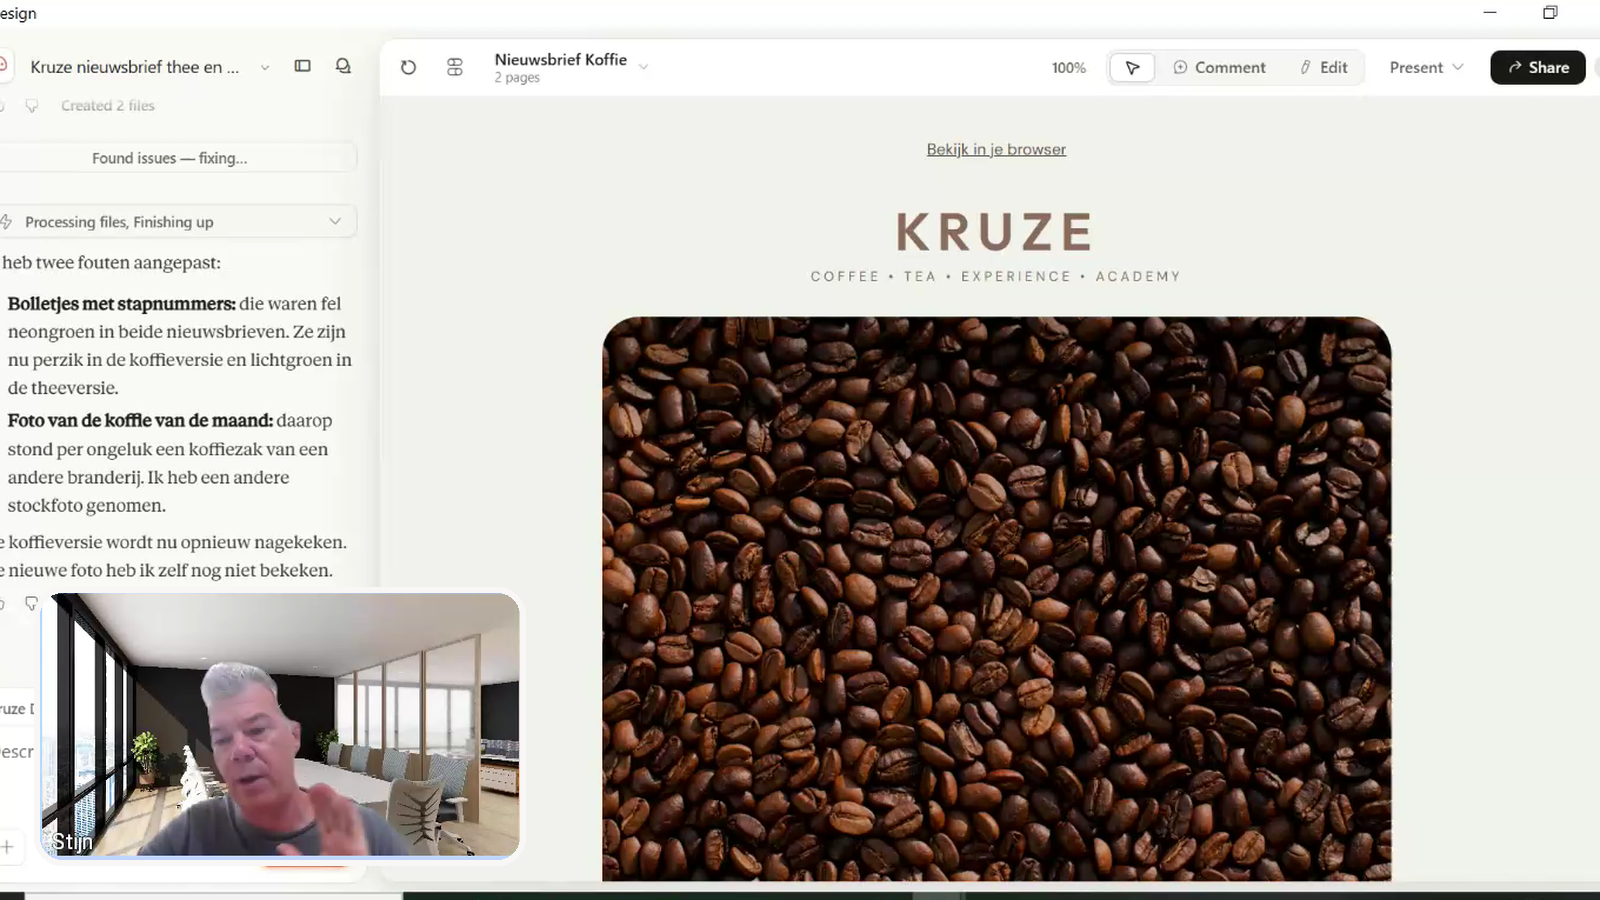Click the Bekijk in je browser link
Screen dimensions: 1600x900
click(x=996, y=149)
